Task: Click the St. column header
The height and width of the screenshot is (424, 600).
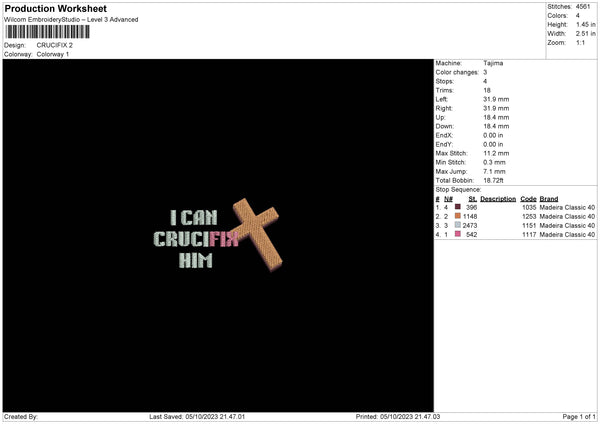Action: click(473, 199)
